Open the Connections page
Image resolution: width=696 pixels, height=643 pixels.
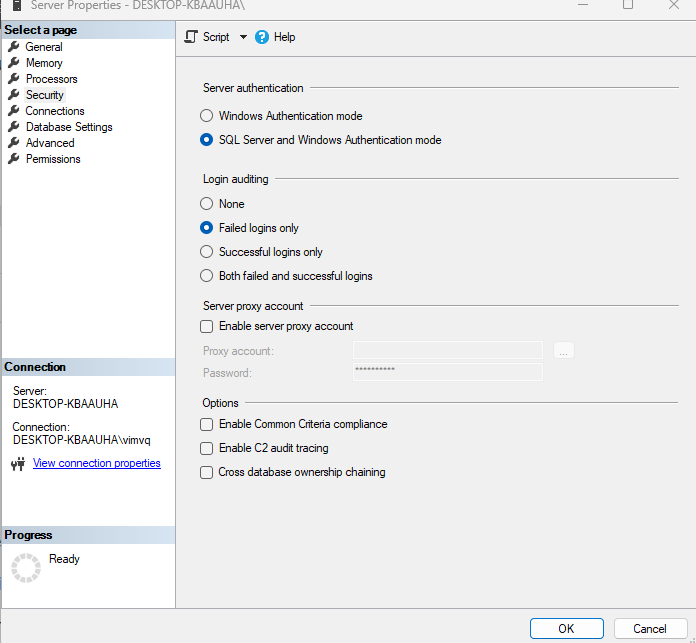click(x=55, y=111)
